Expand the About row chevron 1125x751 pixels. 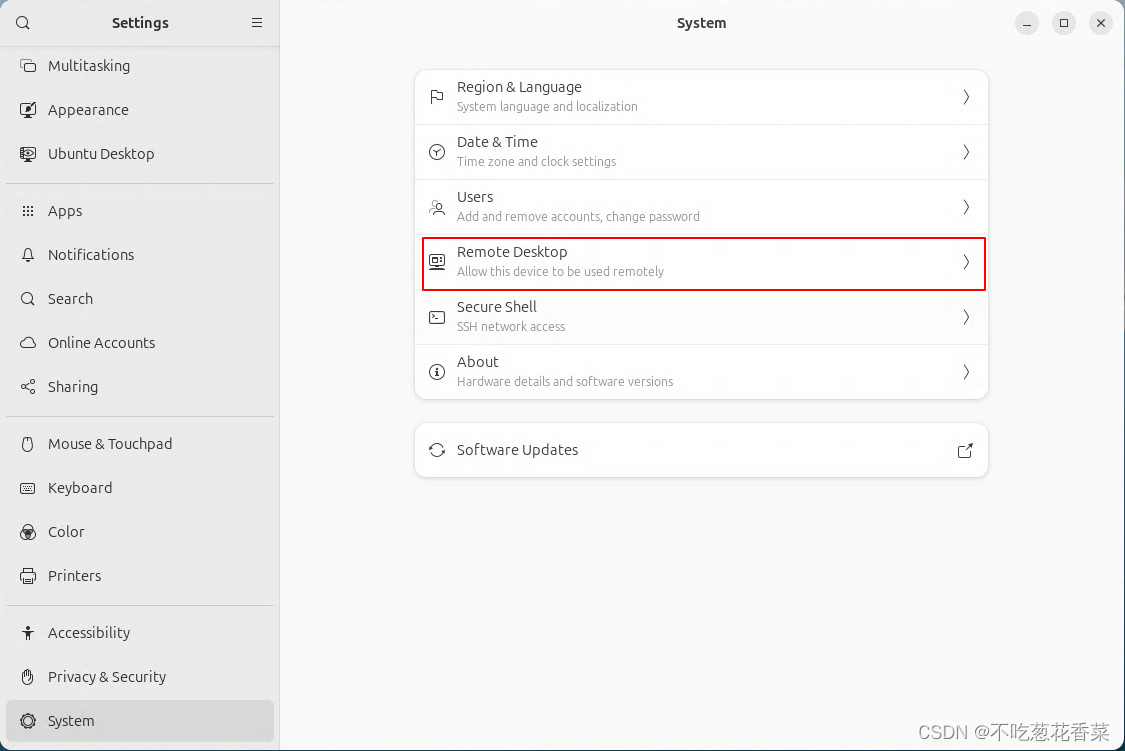point(966,372)
